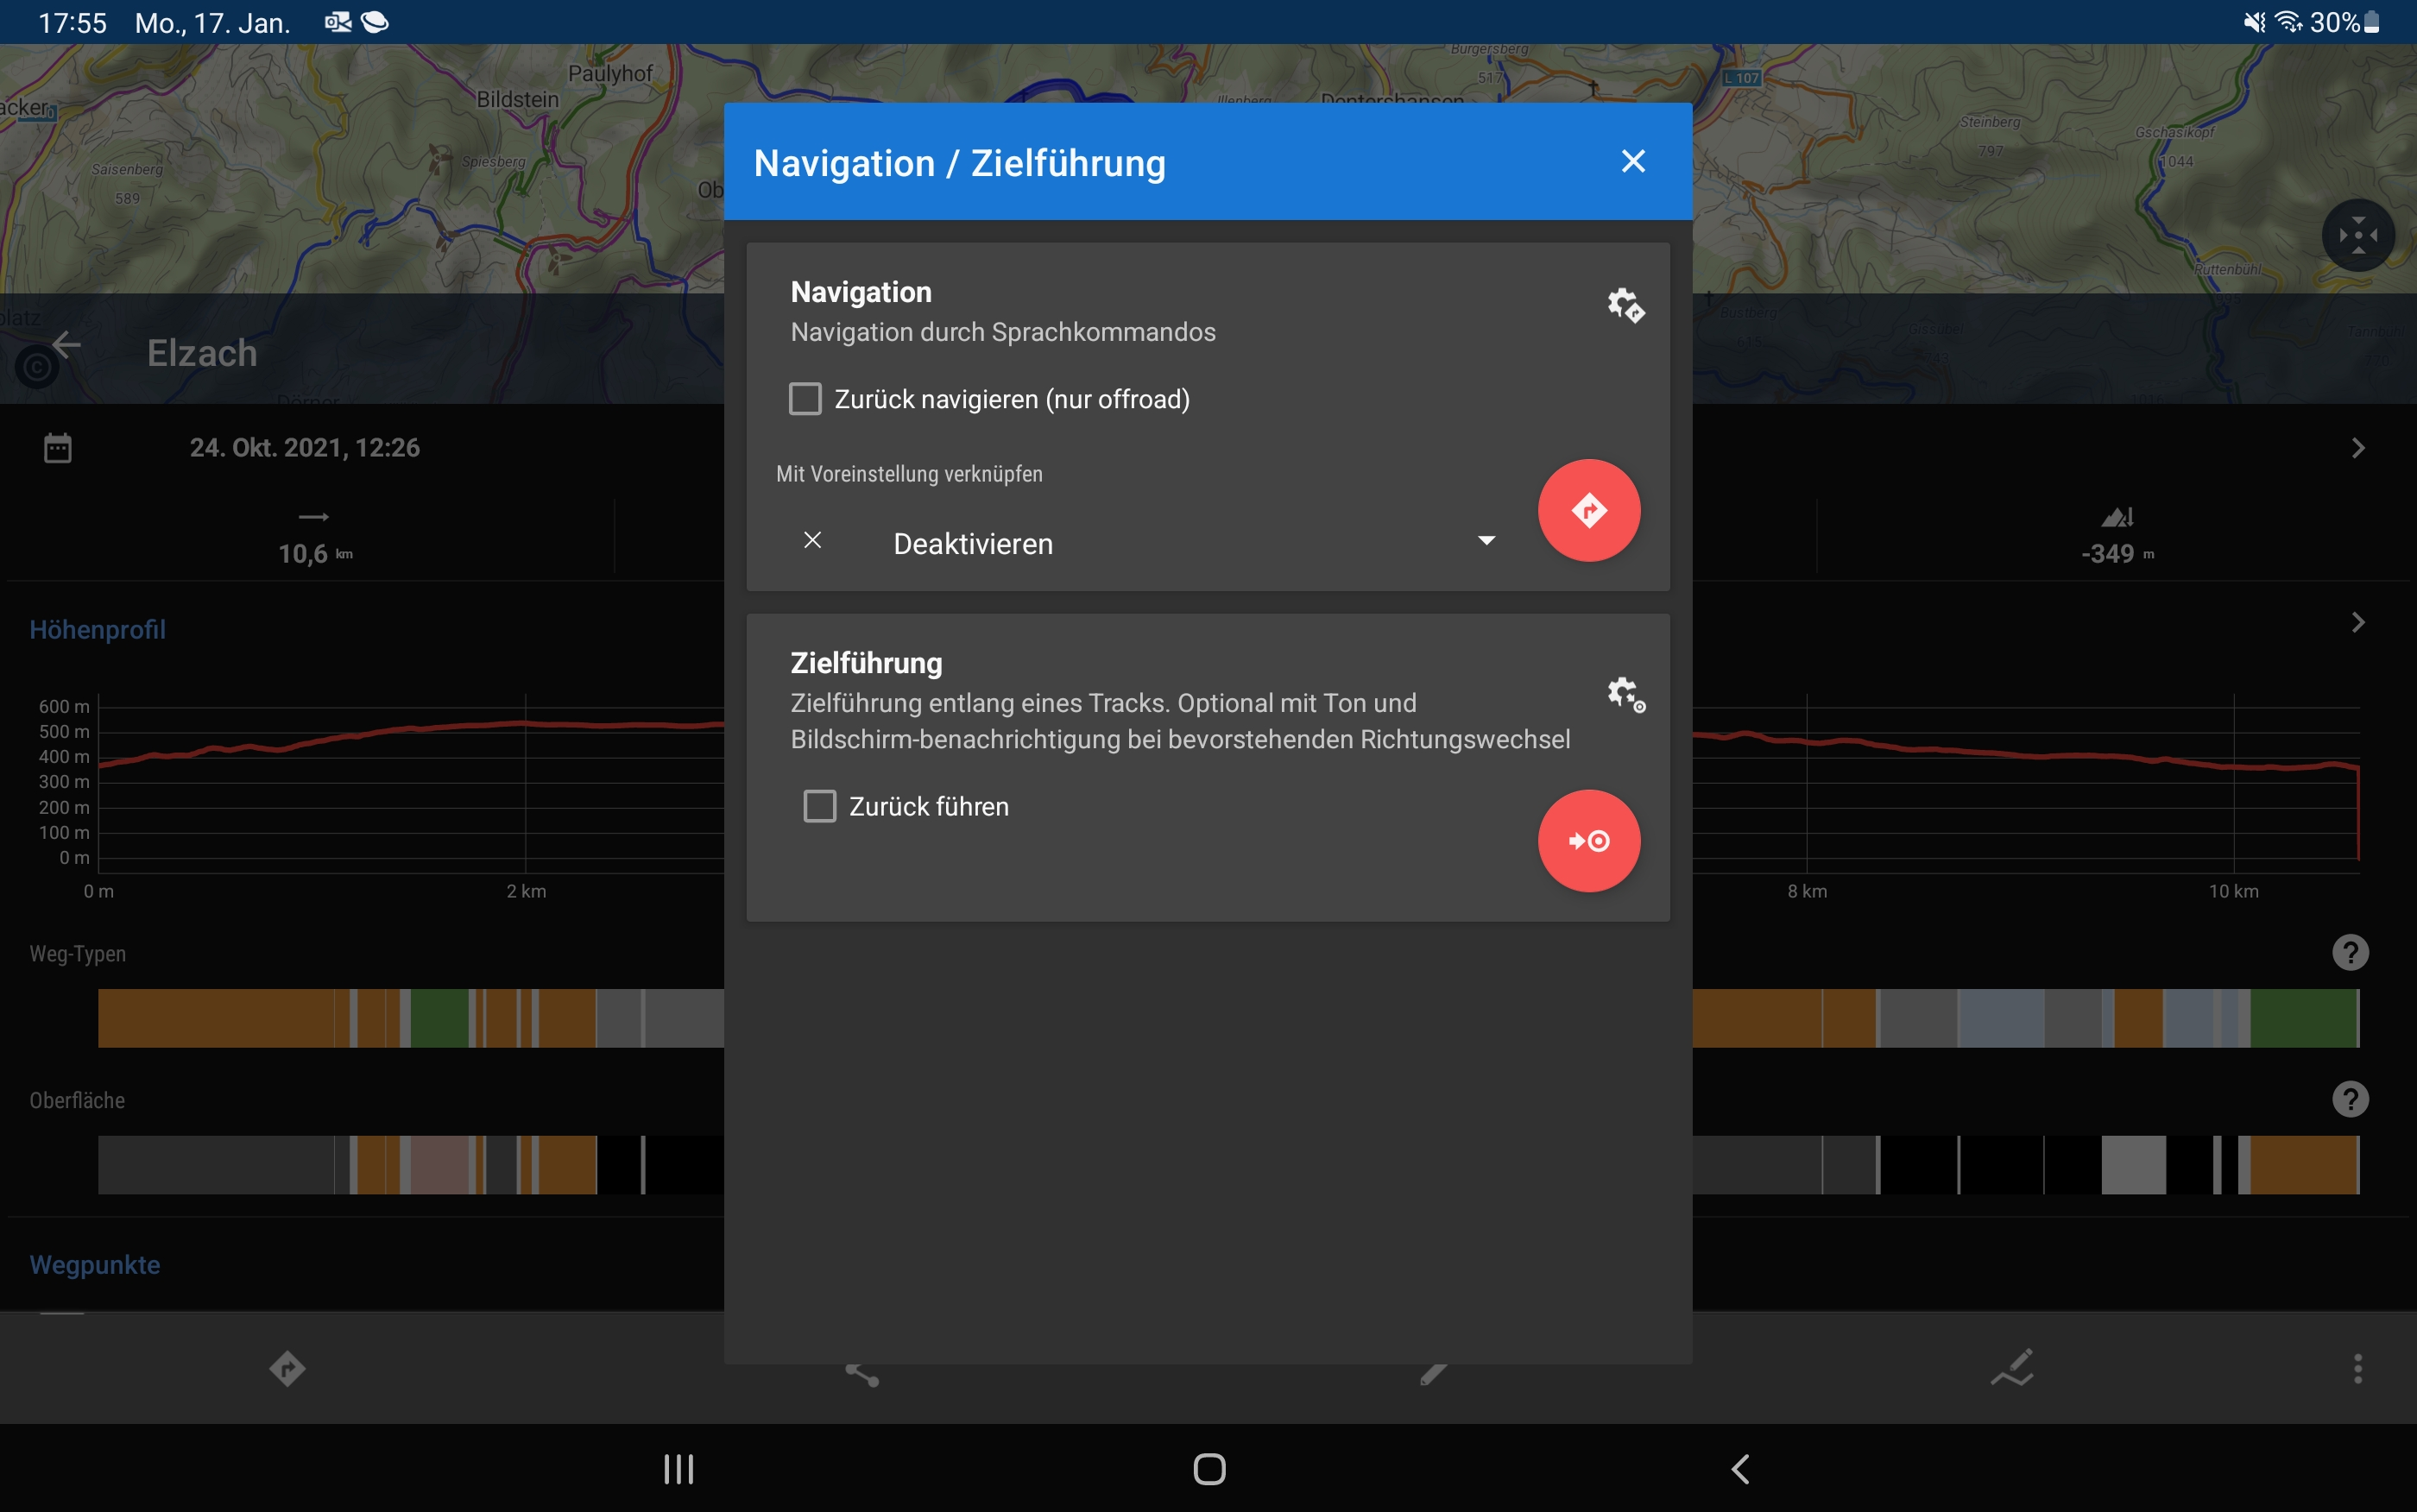Tap the Android back button
This screenshot has width=2417, height=1512.
coord(1740,1469)
